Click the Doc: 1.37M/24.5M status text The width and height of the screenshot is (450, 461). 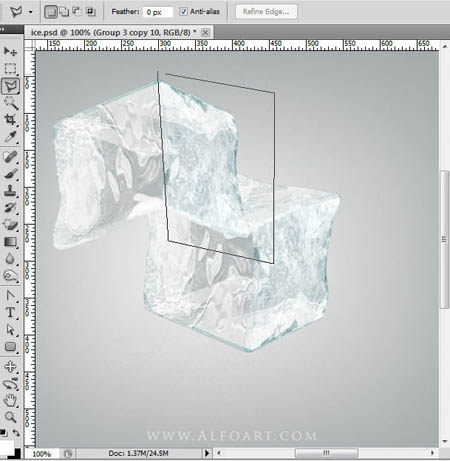click(138, 453)
